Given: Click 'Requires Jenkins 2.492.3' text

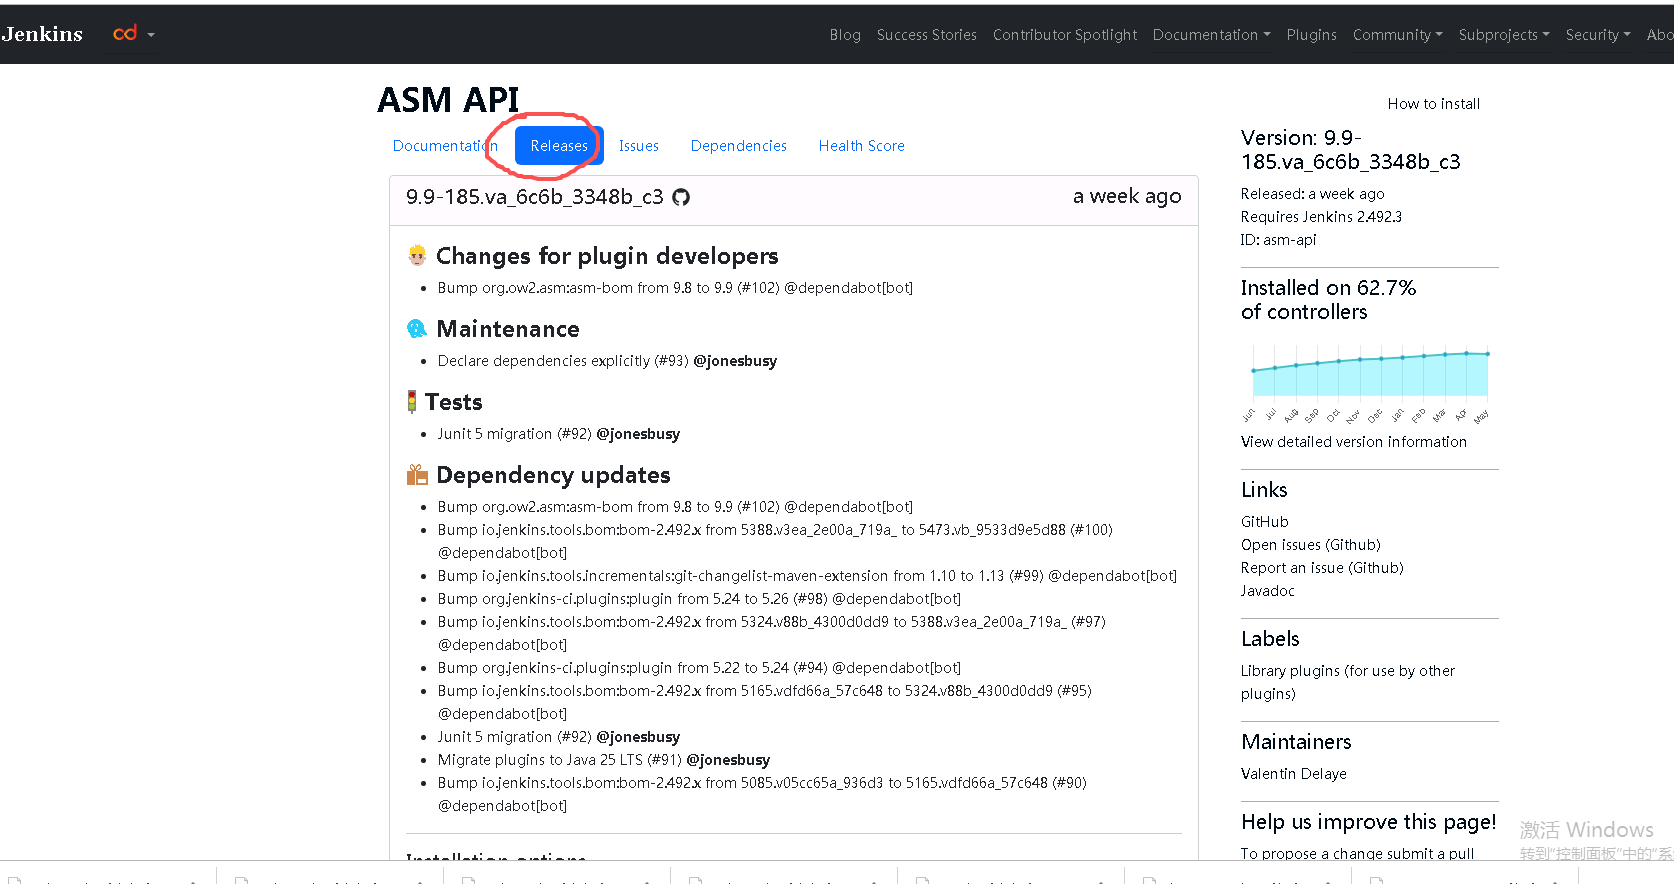Looking at the screenshot, I should (1321, 217).
